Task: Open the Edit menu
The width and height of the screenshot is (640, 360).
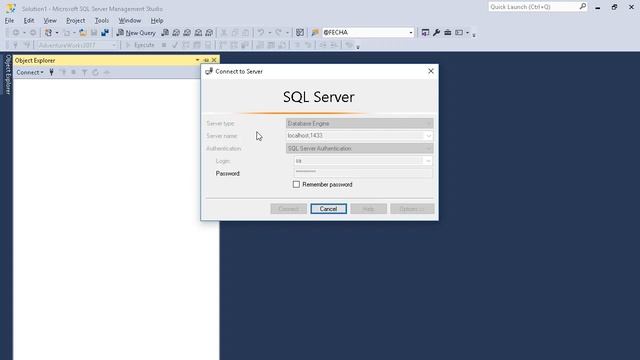Action: [x=29, y=20]
